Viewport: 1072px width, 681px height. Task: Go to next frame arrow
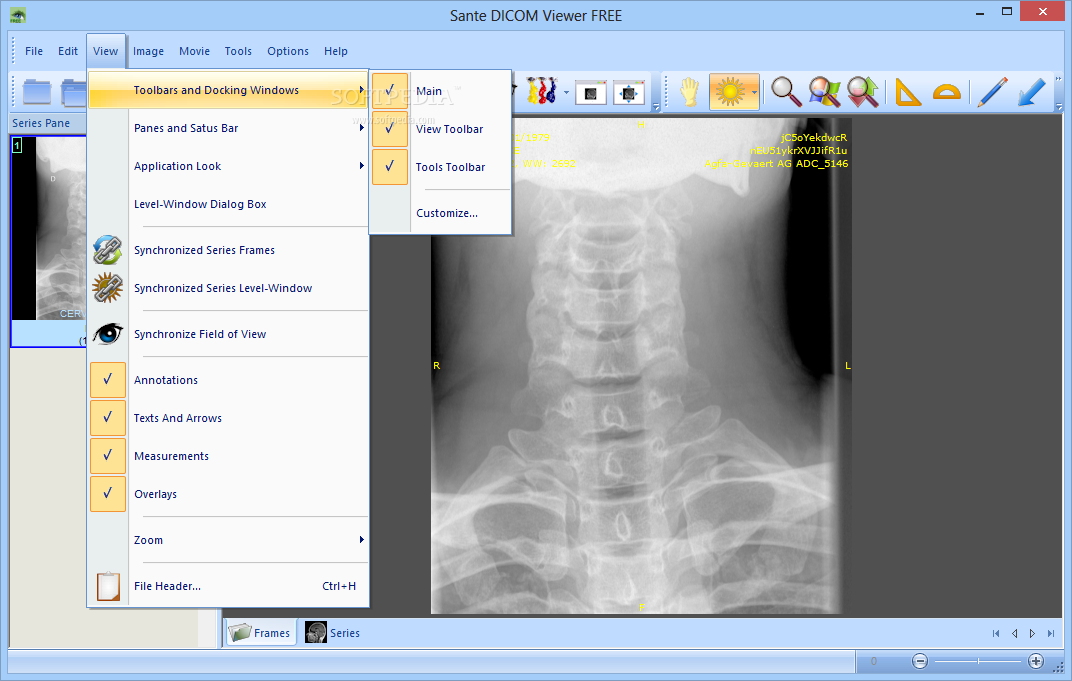(1032, 634)
